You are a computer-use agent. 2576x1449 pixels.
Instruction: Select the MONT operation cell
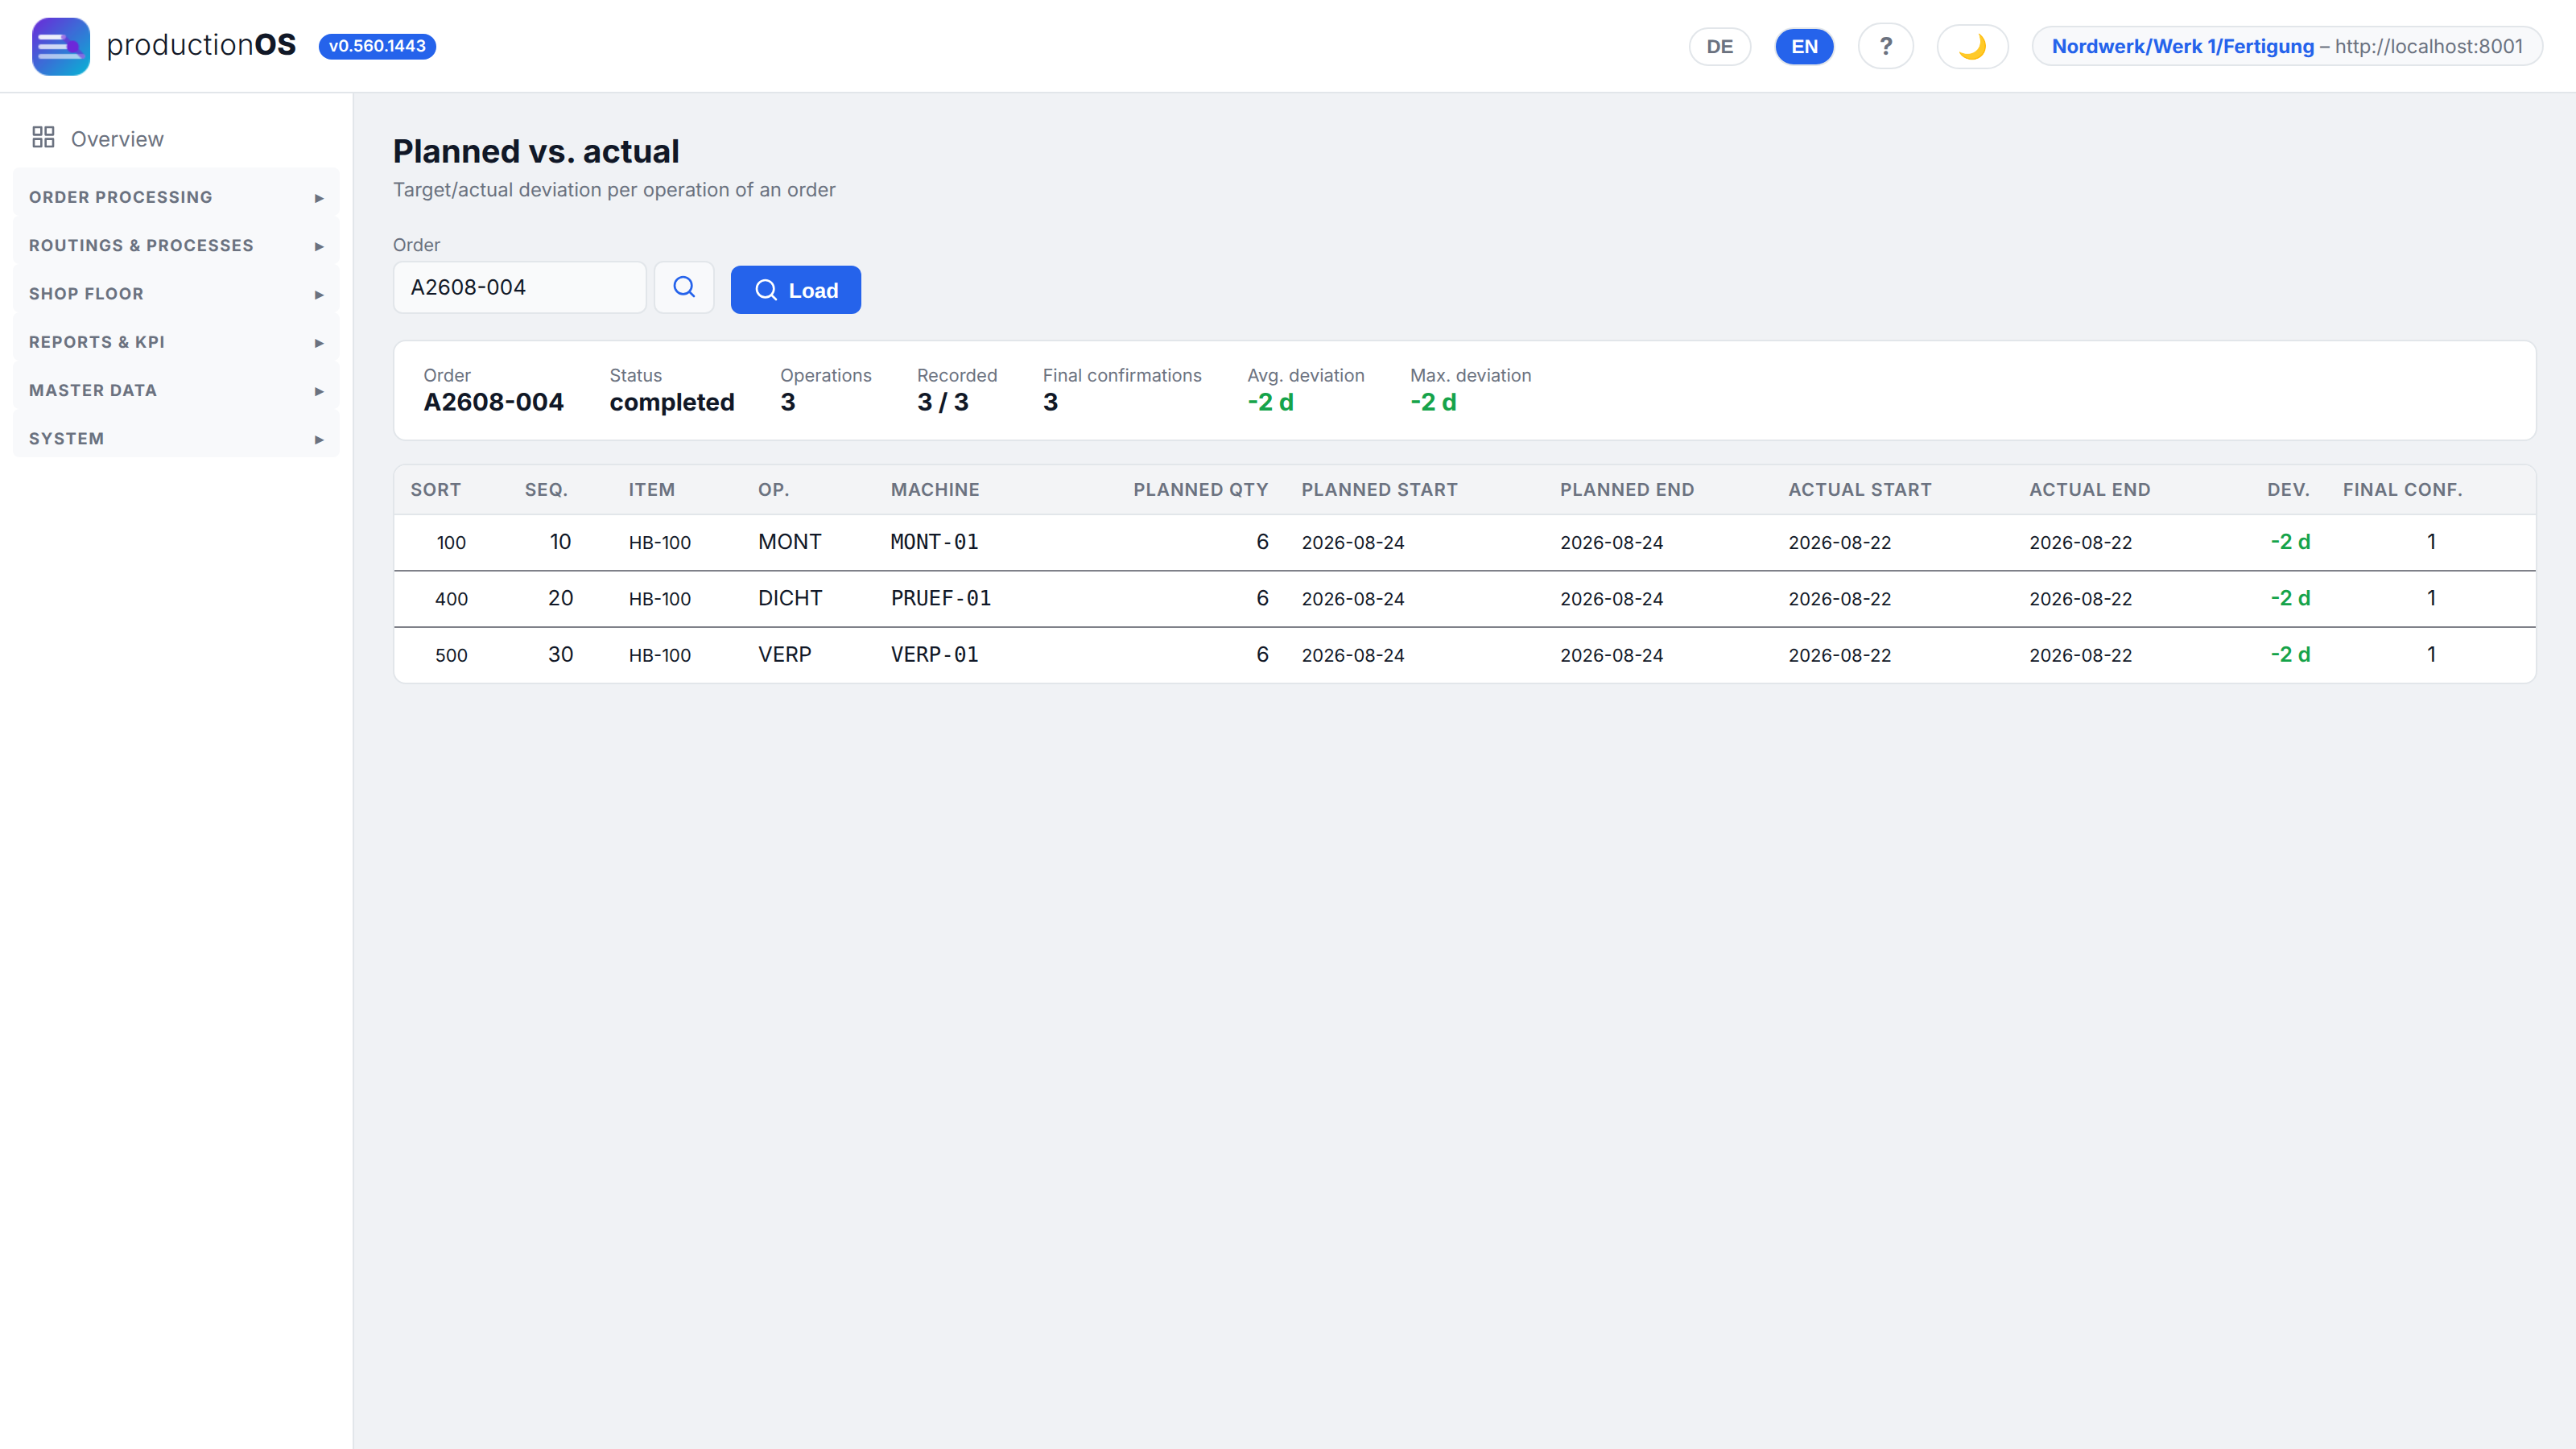coord(789,542)
